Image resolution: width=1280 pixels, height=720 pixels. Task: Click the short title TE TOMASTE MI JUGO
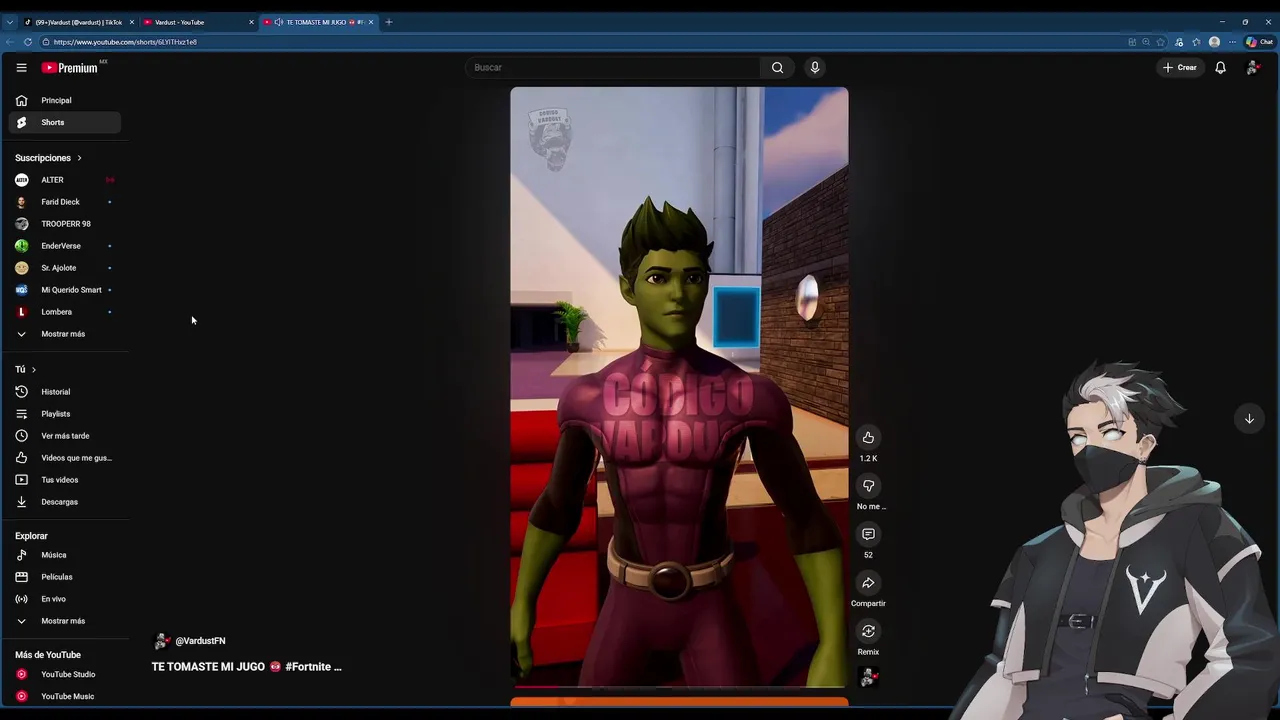pyautogui.click(x=246, y=667)
